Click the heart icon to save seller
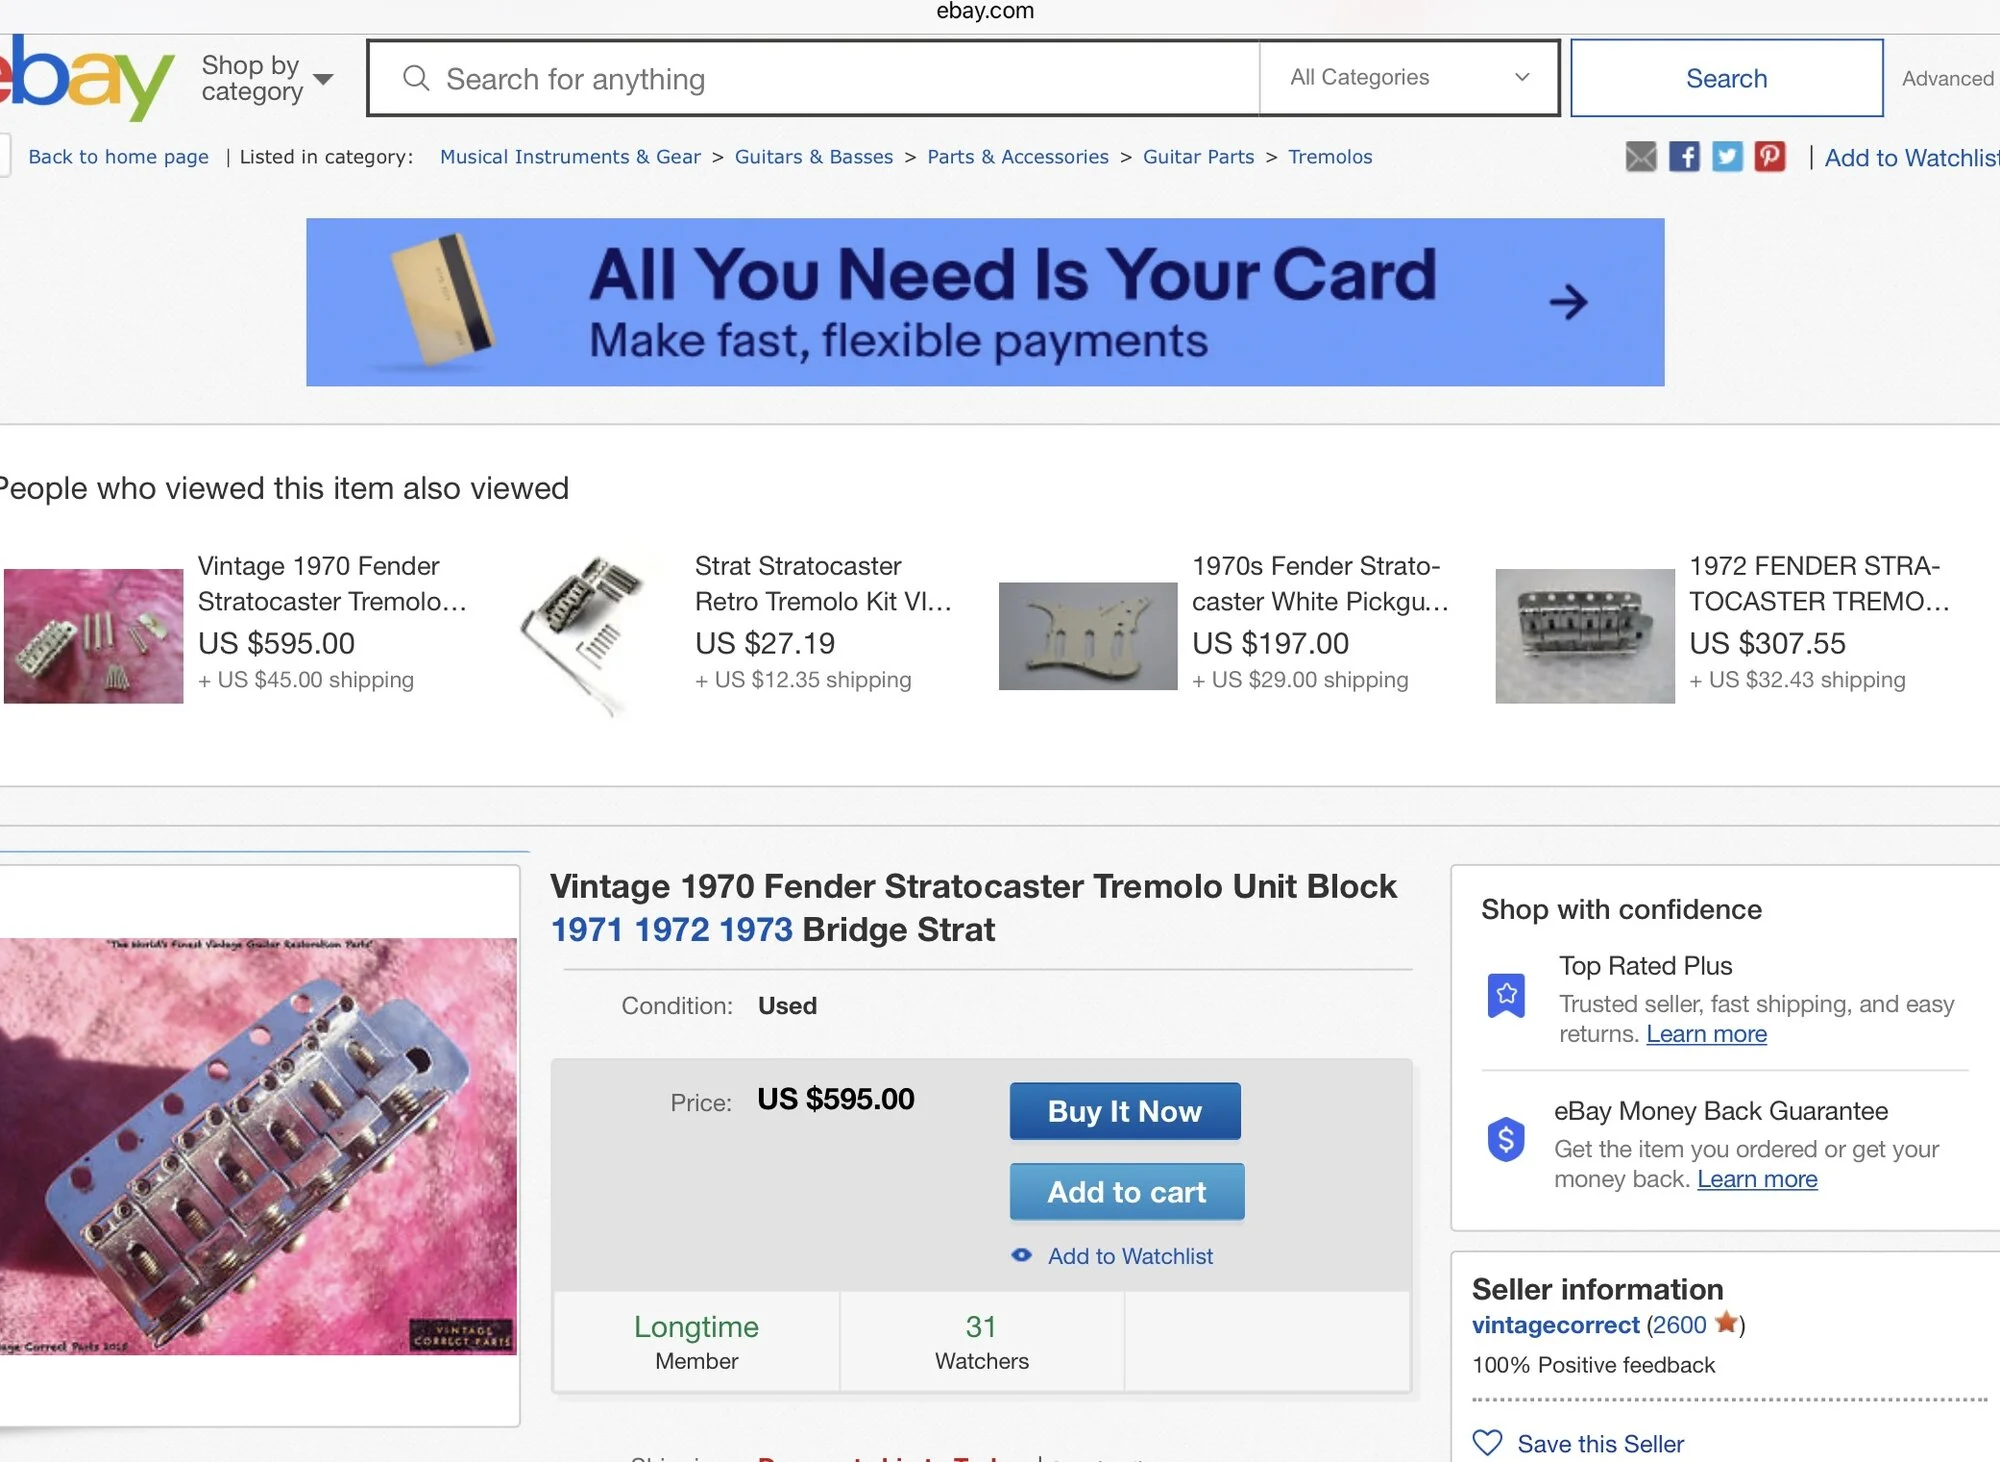Viewport: 2000px width, 1462px height. tap(1487, 1442)
